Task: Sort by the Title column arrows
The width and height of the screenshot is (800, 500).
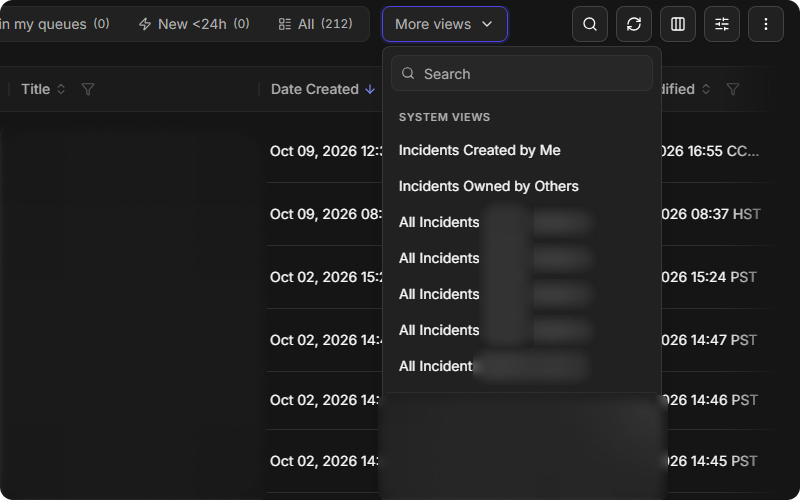Action: click(x=61, y=89)
